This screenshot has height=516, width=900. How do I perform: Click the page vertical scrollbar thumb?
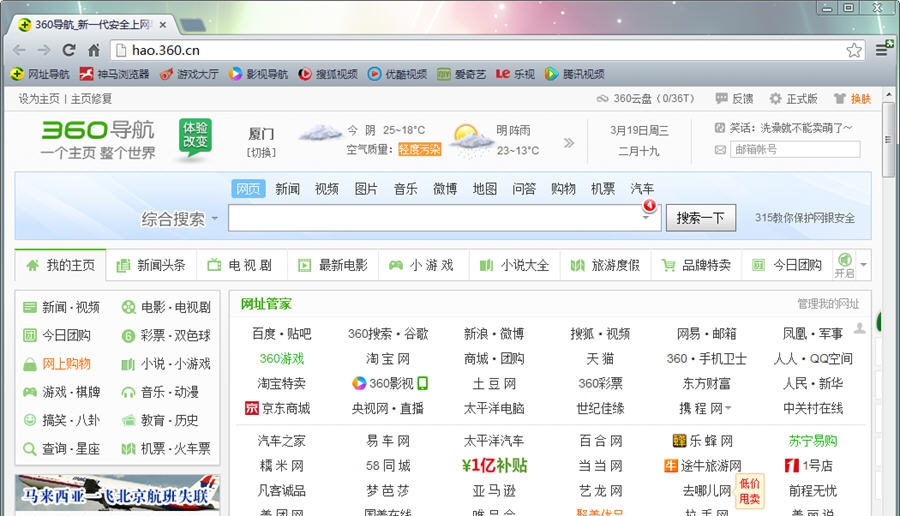pyautogui.click(x=889, y=140)
